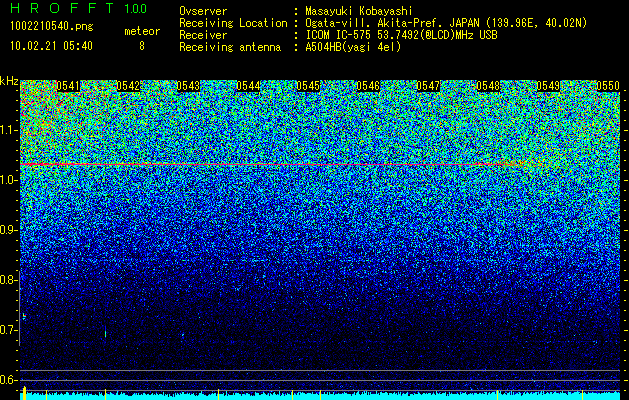
Task: Click the A504HB(yagi 4el) antenna text
Action: [353, 47]
